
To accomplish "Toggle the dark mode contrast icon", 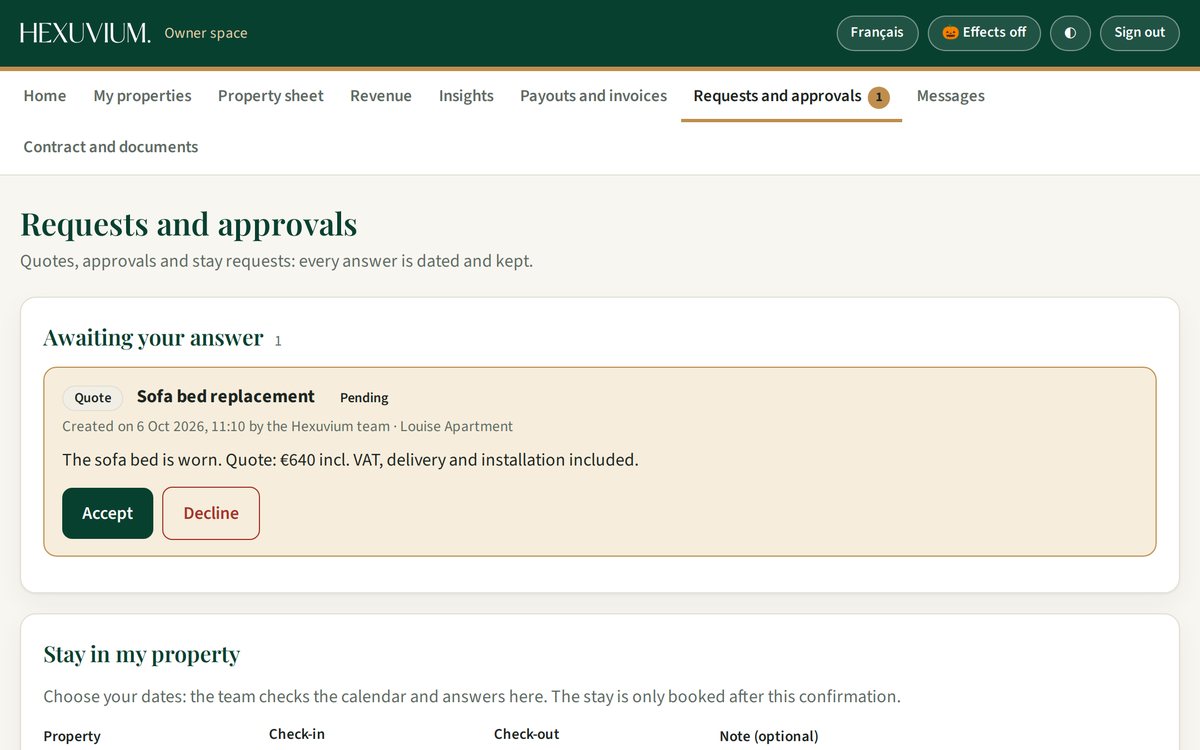I will [1070, 33].
